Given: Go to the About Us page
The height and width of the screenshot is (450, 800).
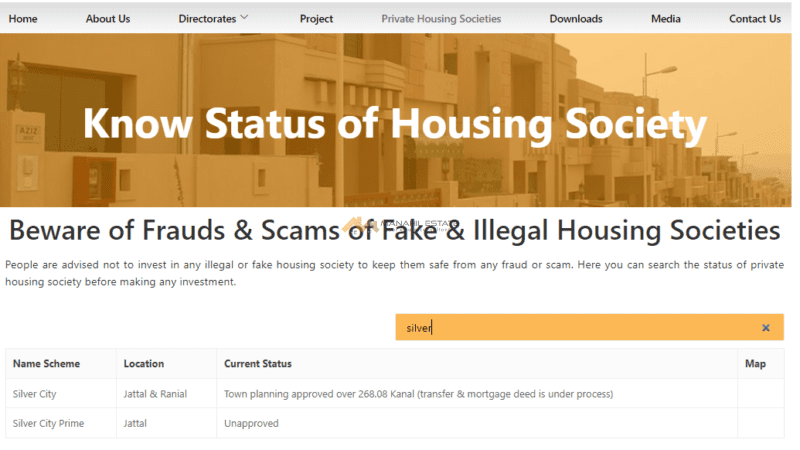Looking at the screenshot, I should (108, 19).
